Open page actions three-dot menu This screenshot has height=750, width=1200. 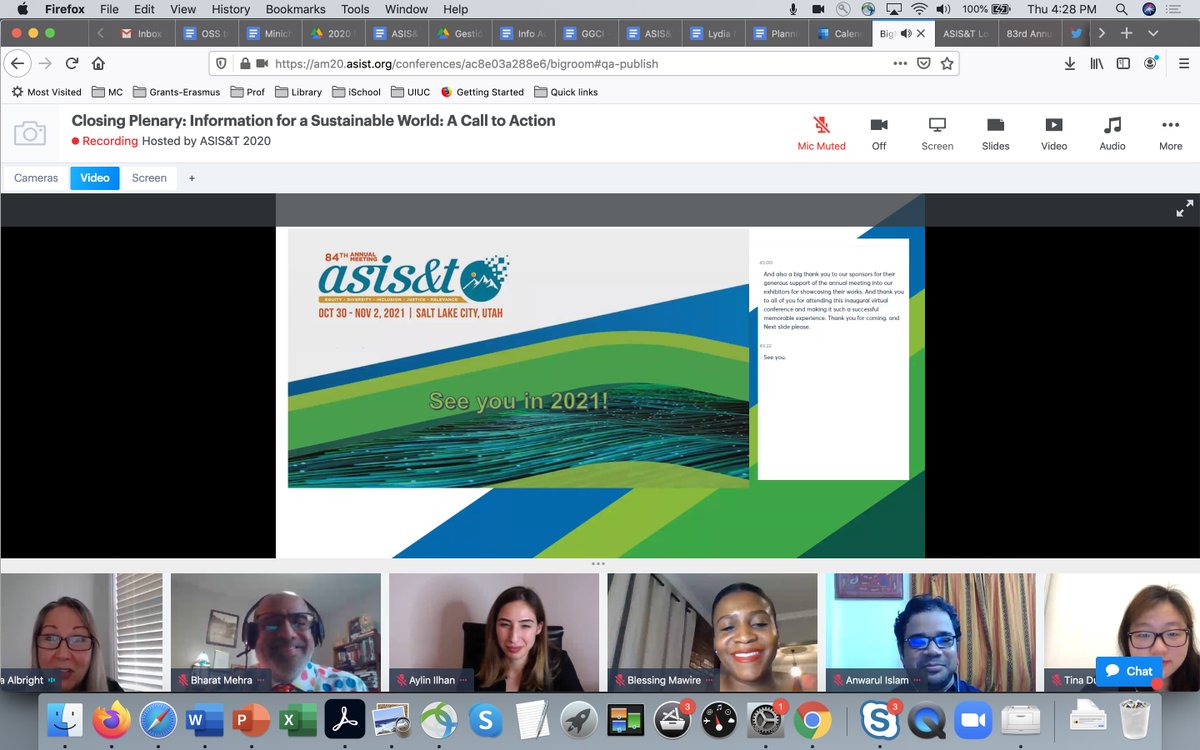click(x=900, y=63)
